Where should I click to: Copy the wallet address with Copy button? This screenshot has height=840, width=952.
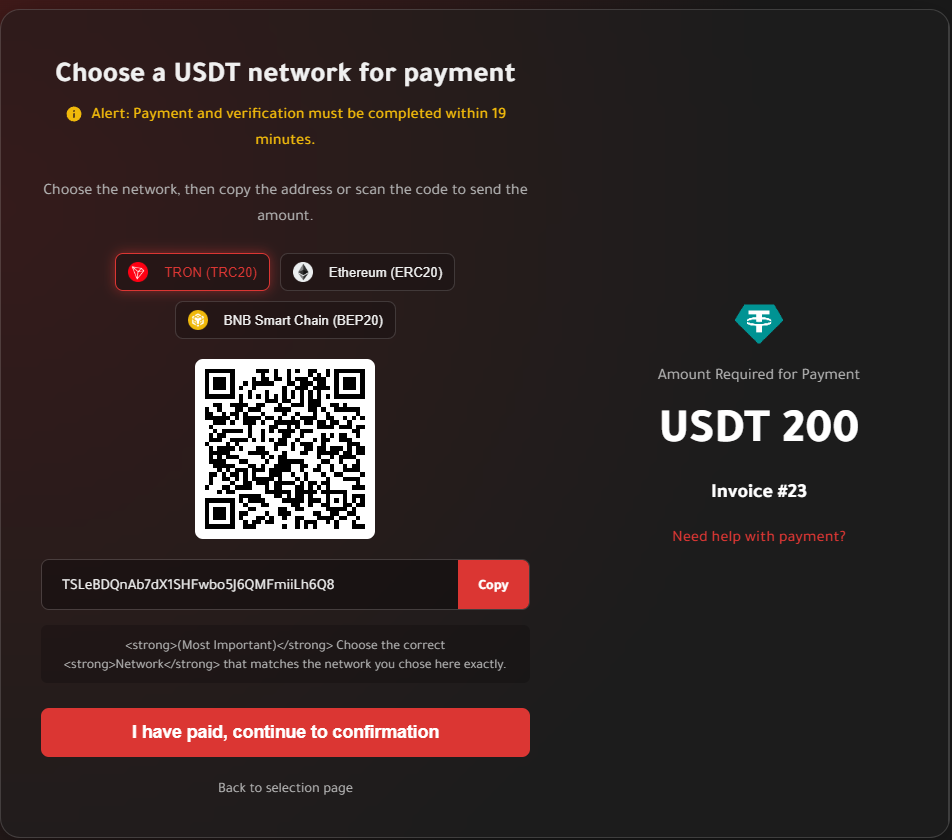493,584
